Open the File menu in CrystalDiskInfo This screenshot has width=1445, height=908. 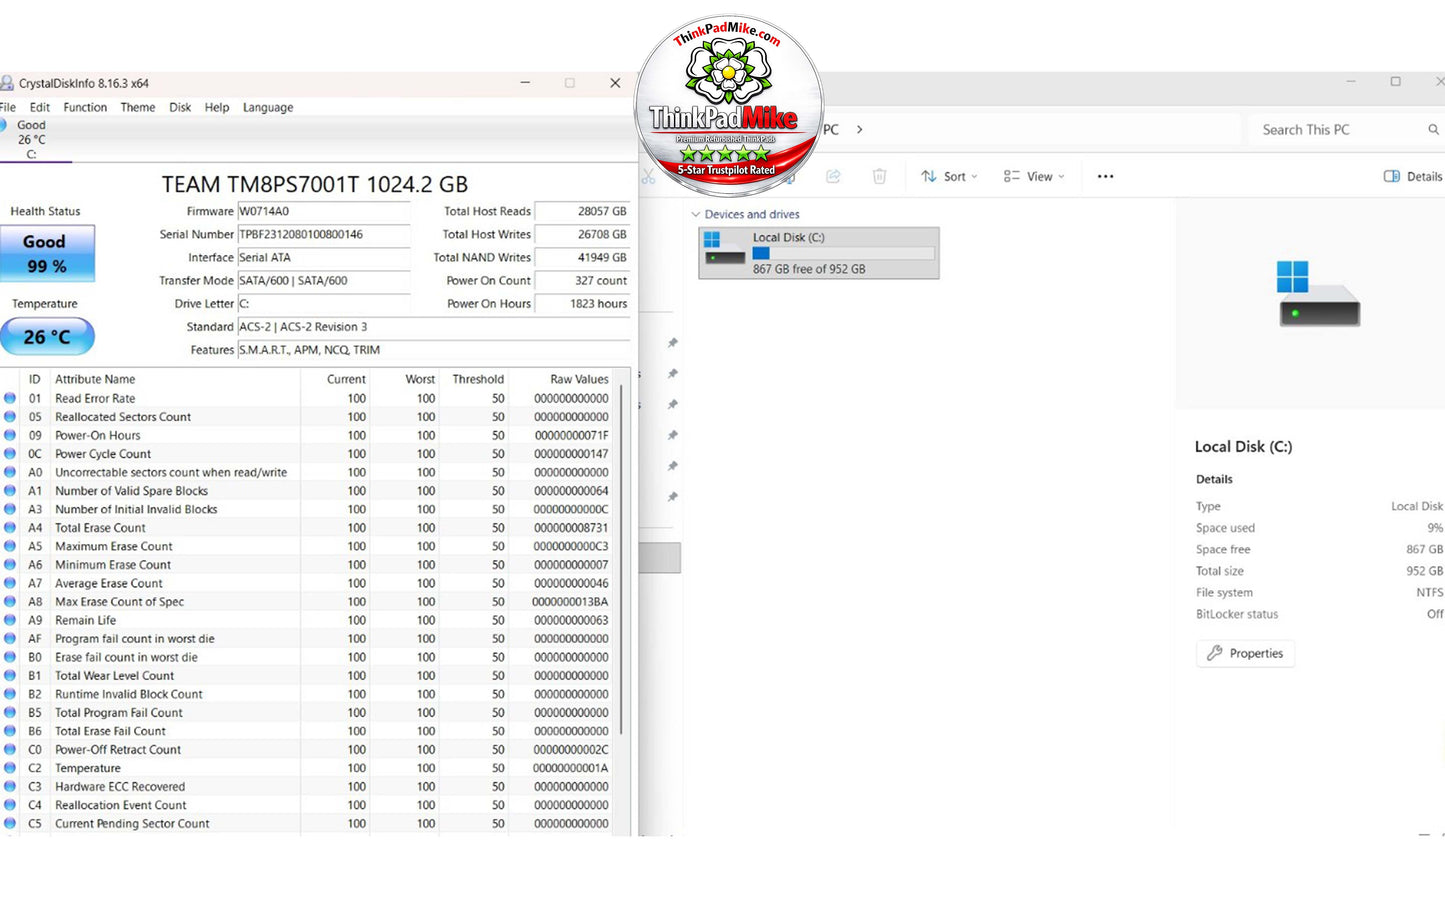pos(8,107)
